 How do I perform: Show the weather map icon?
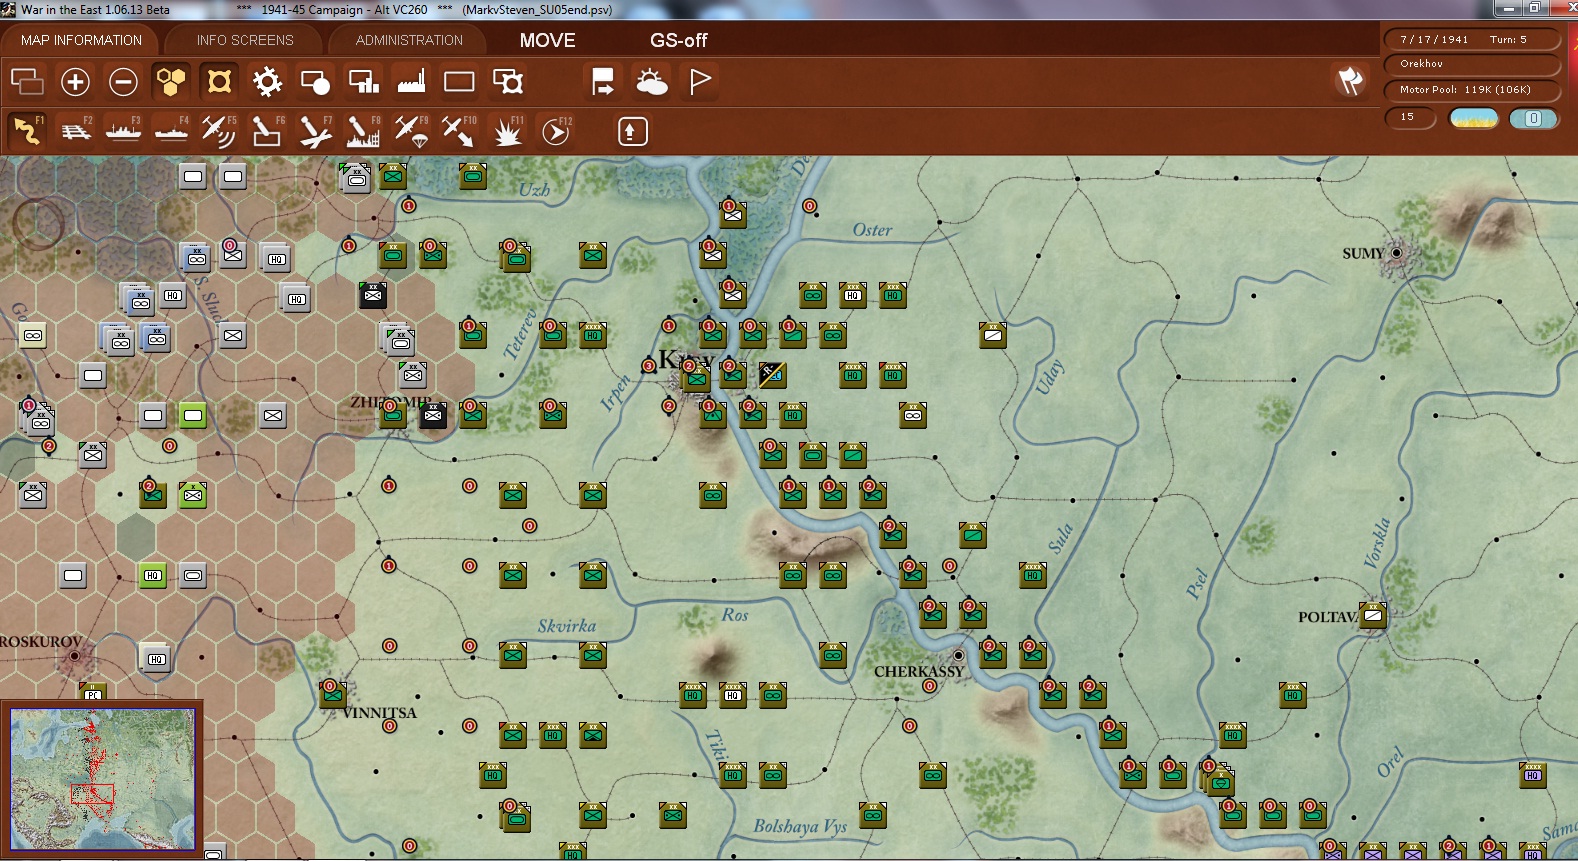pyautogui.click(x=651, y=81)
